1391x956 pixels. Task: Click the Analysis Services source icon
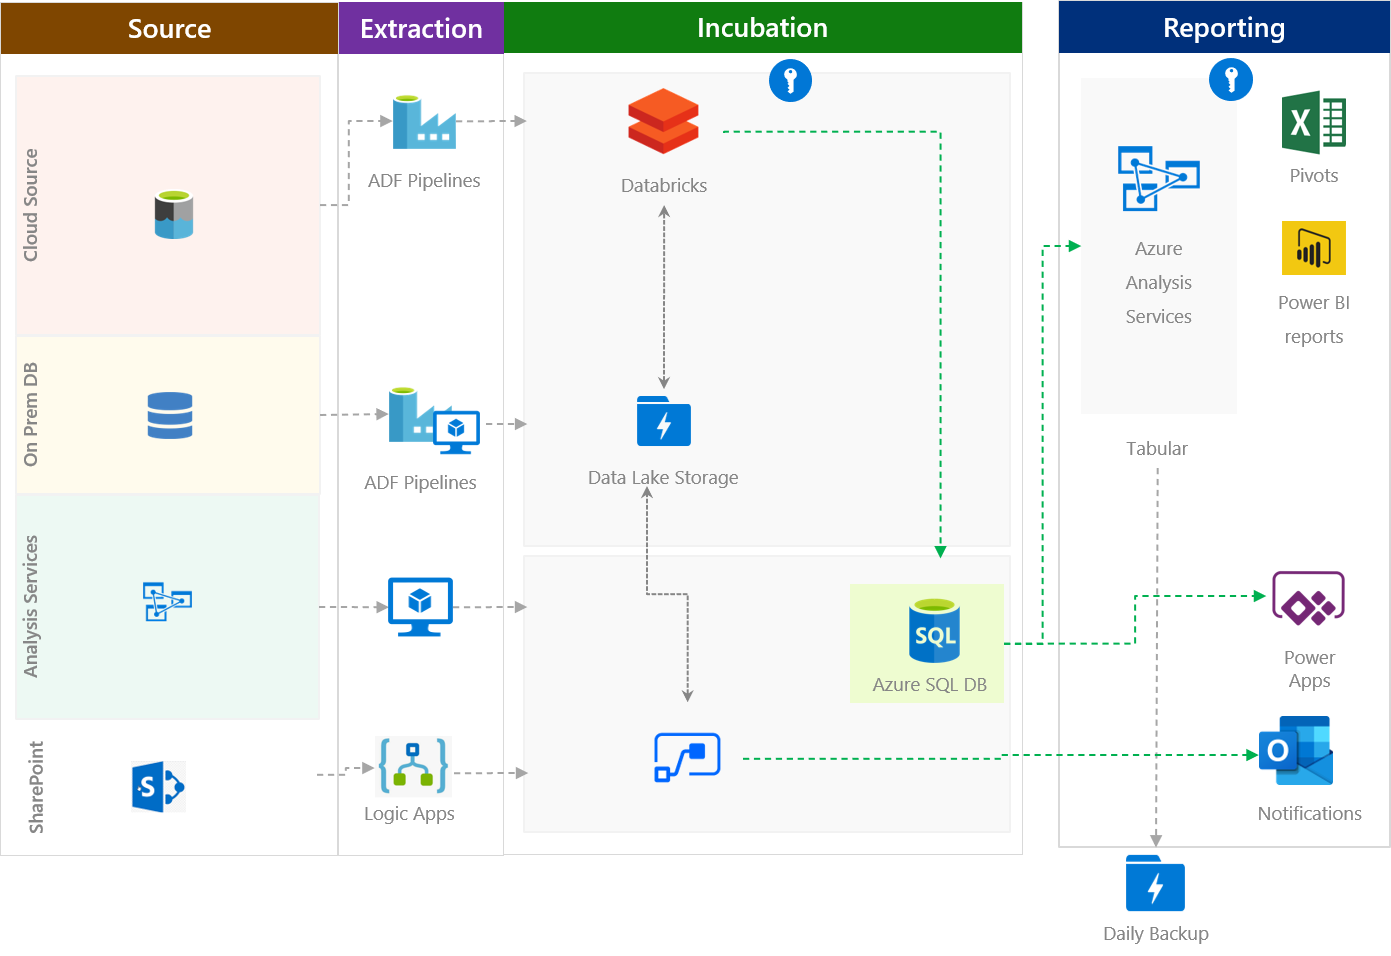click(x=167, y=601)
